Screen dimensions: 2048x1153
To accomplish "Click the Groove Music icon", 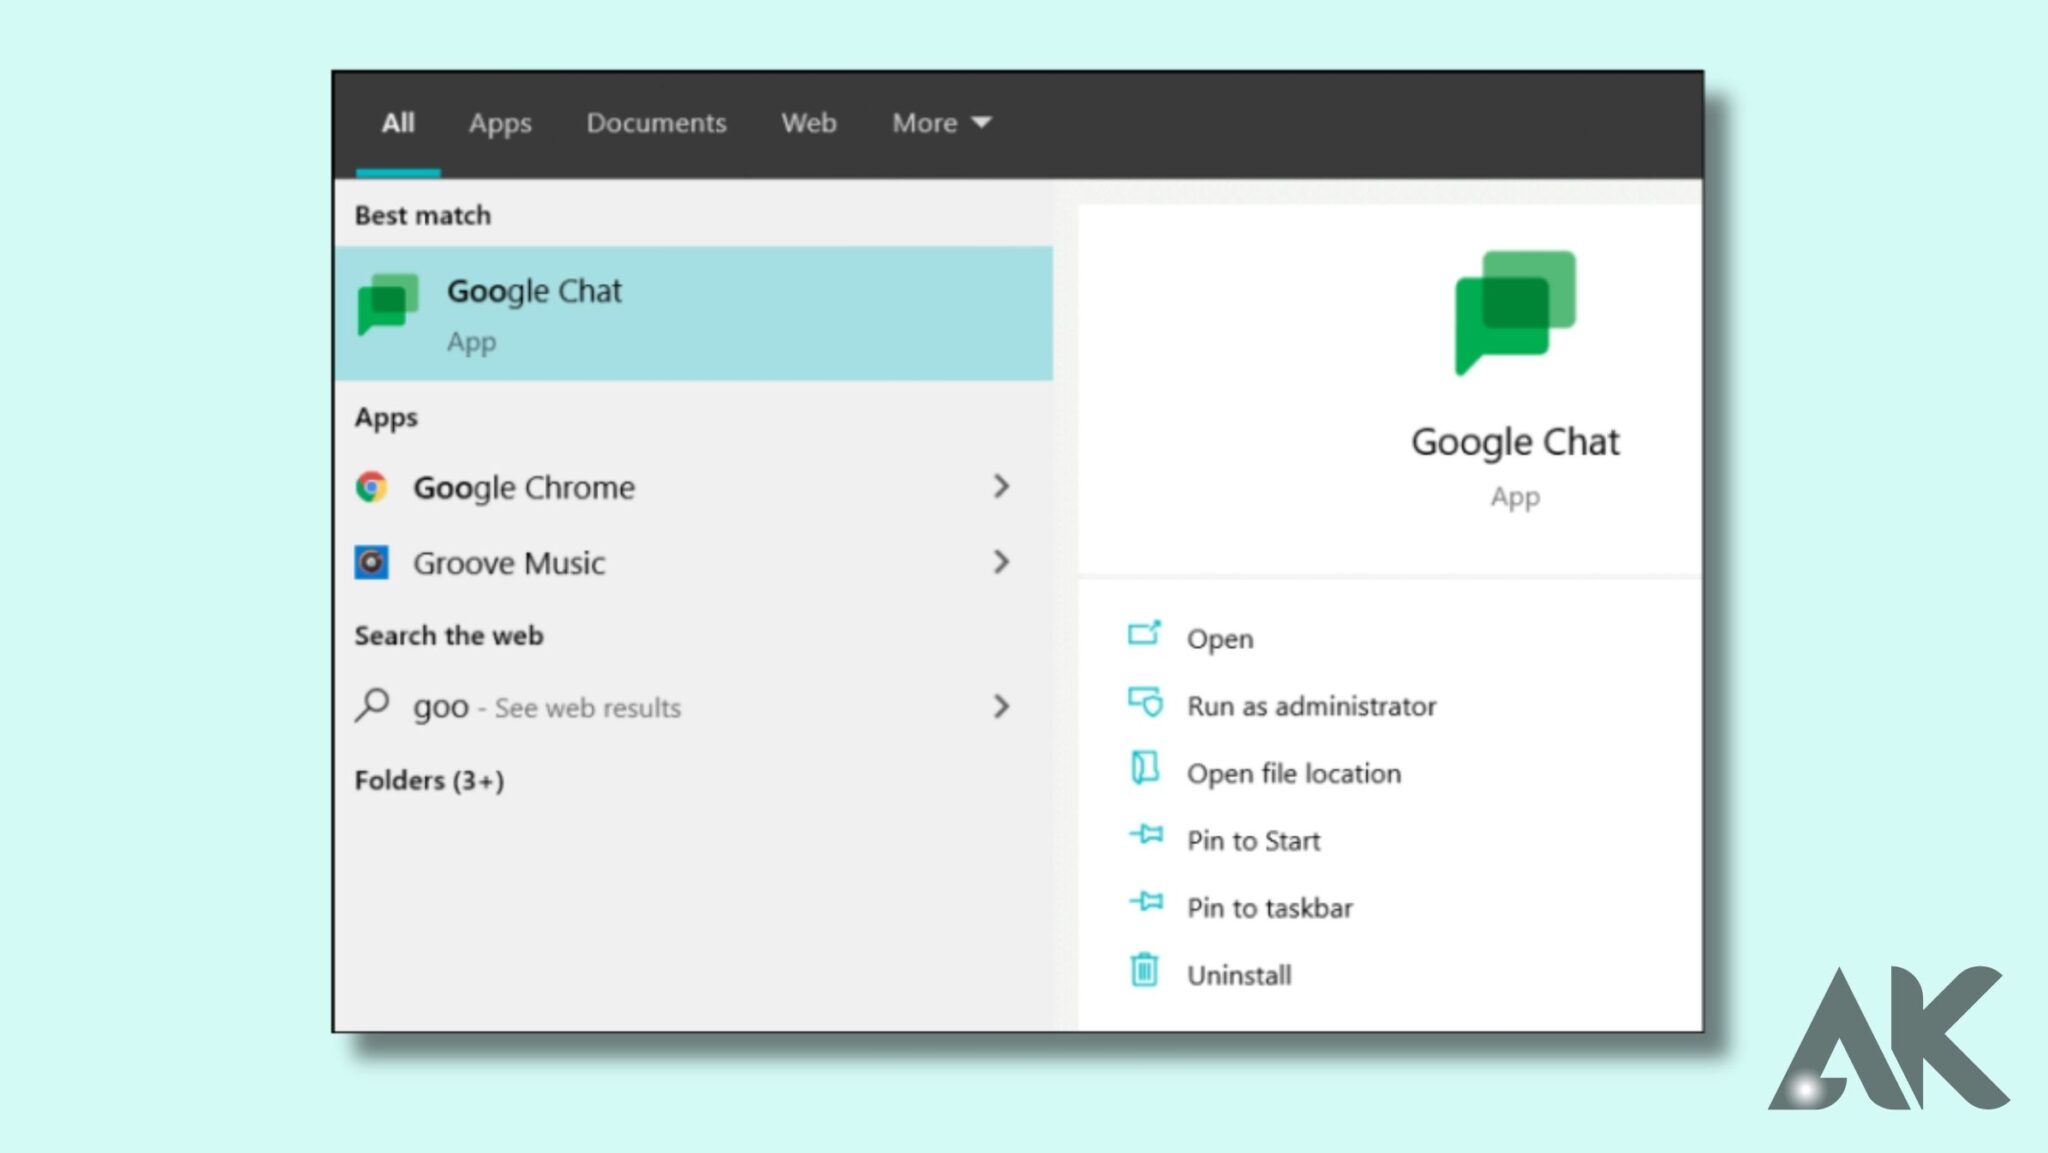I will tap(371, 562).
